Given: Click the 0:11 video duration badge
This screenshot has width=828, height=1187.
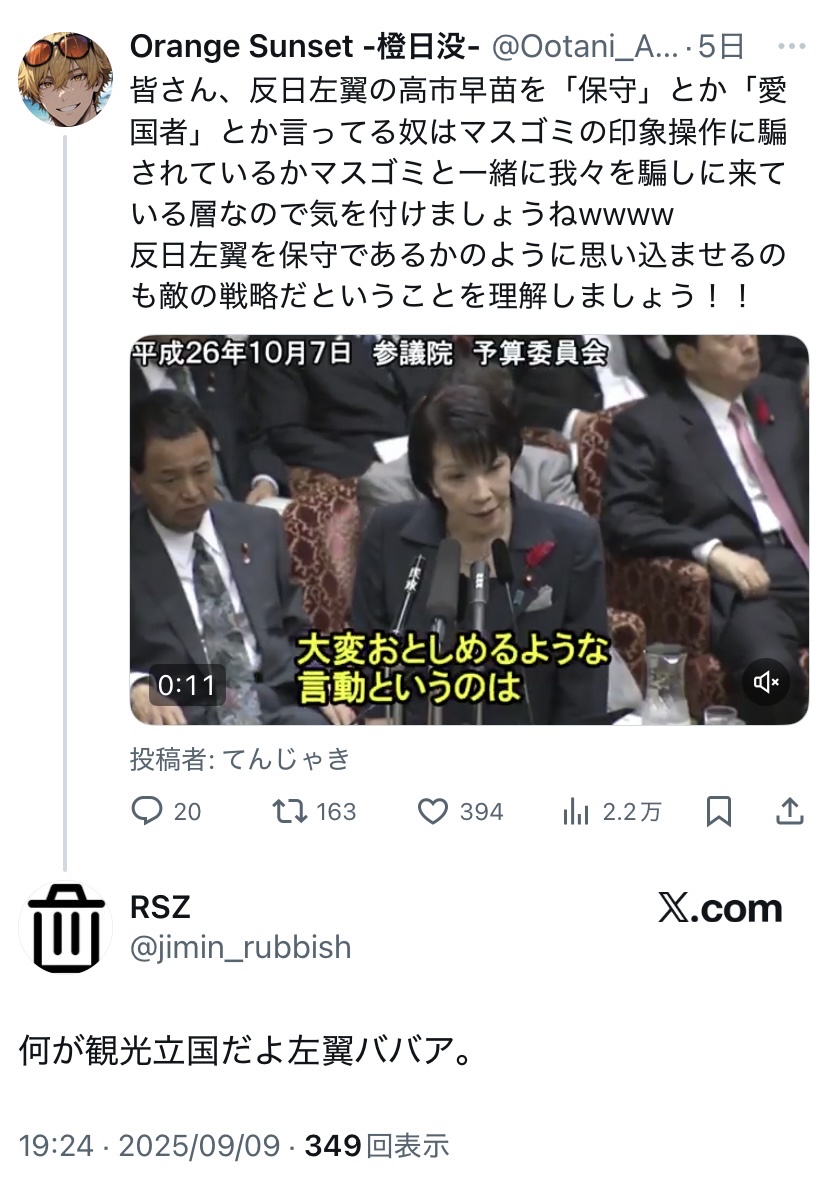Looking at the screenshot, I should (187, 685).
